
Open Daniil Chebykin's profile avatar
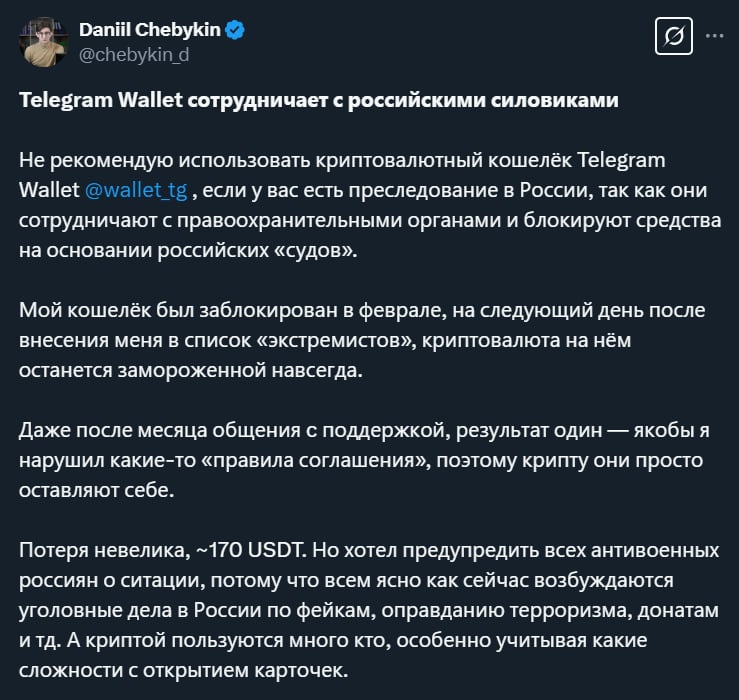pyautogui.click(x=41, y=42)
